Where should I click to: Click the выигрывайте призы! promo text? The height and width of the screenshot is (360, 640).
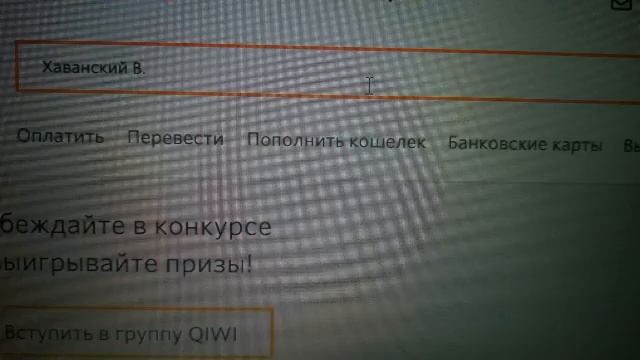point(126,264)
